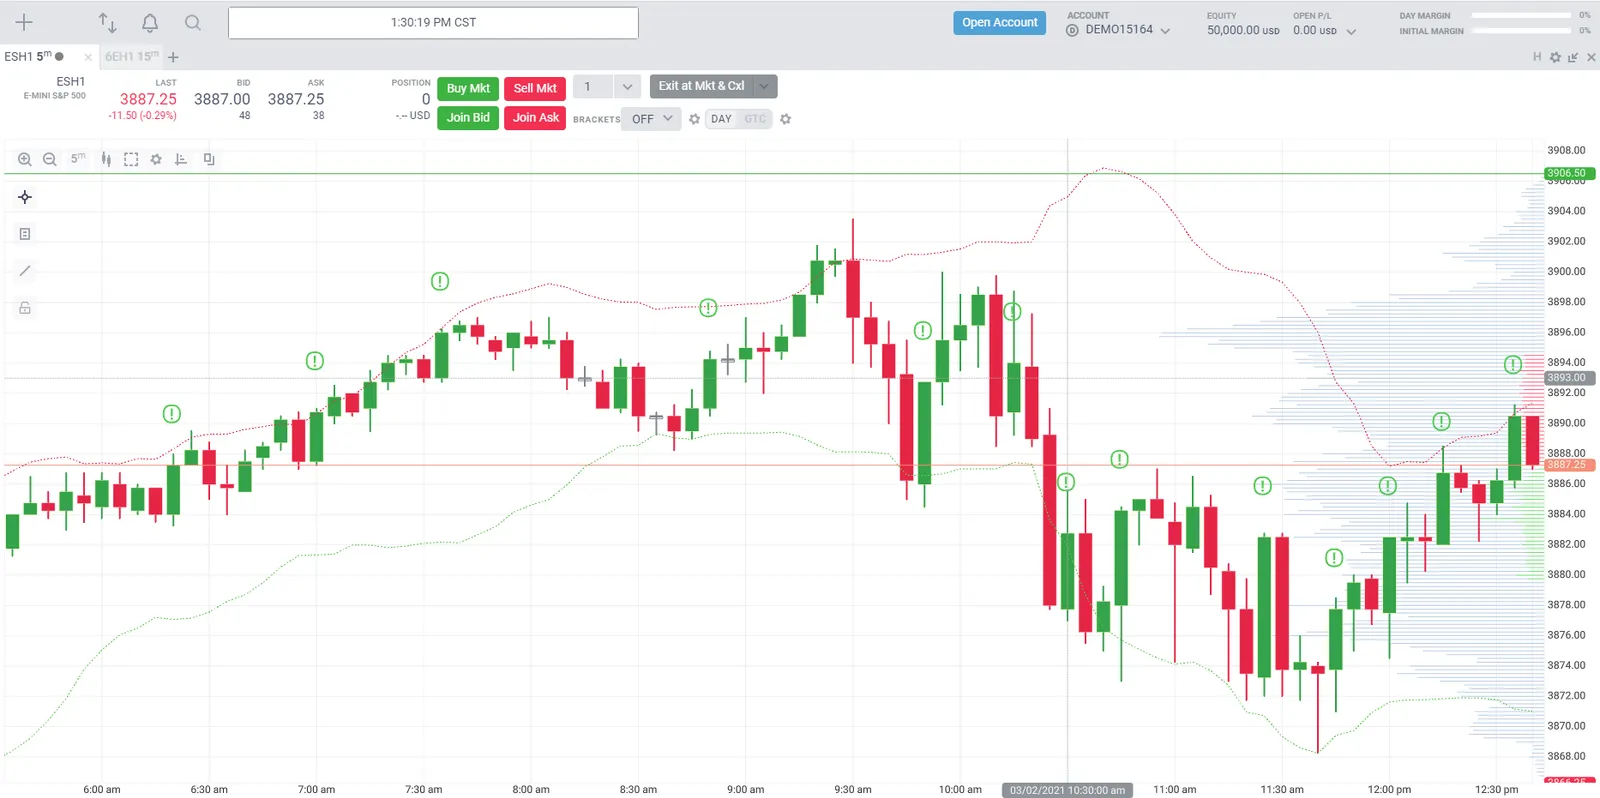Open the chart settings gear
The image size is (1600, 798).
coord(156,159)
